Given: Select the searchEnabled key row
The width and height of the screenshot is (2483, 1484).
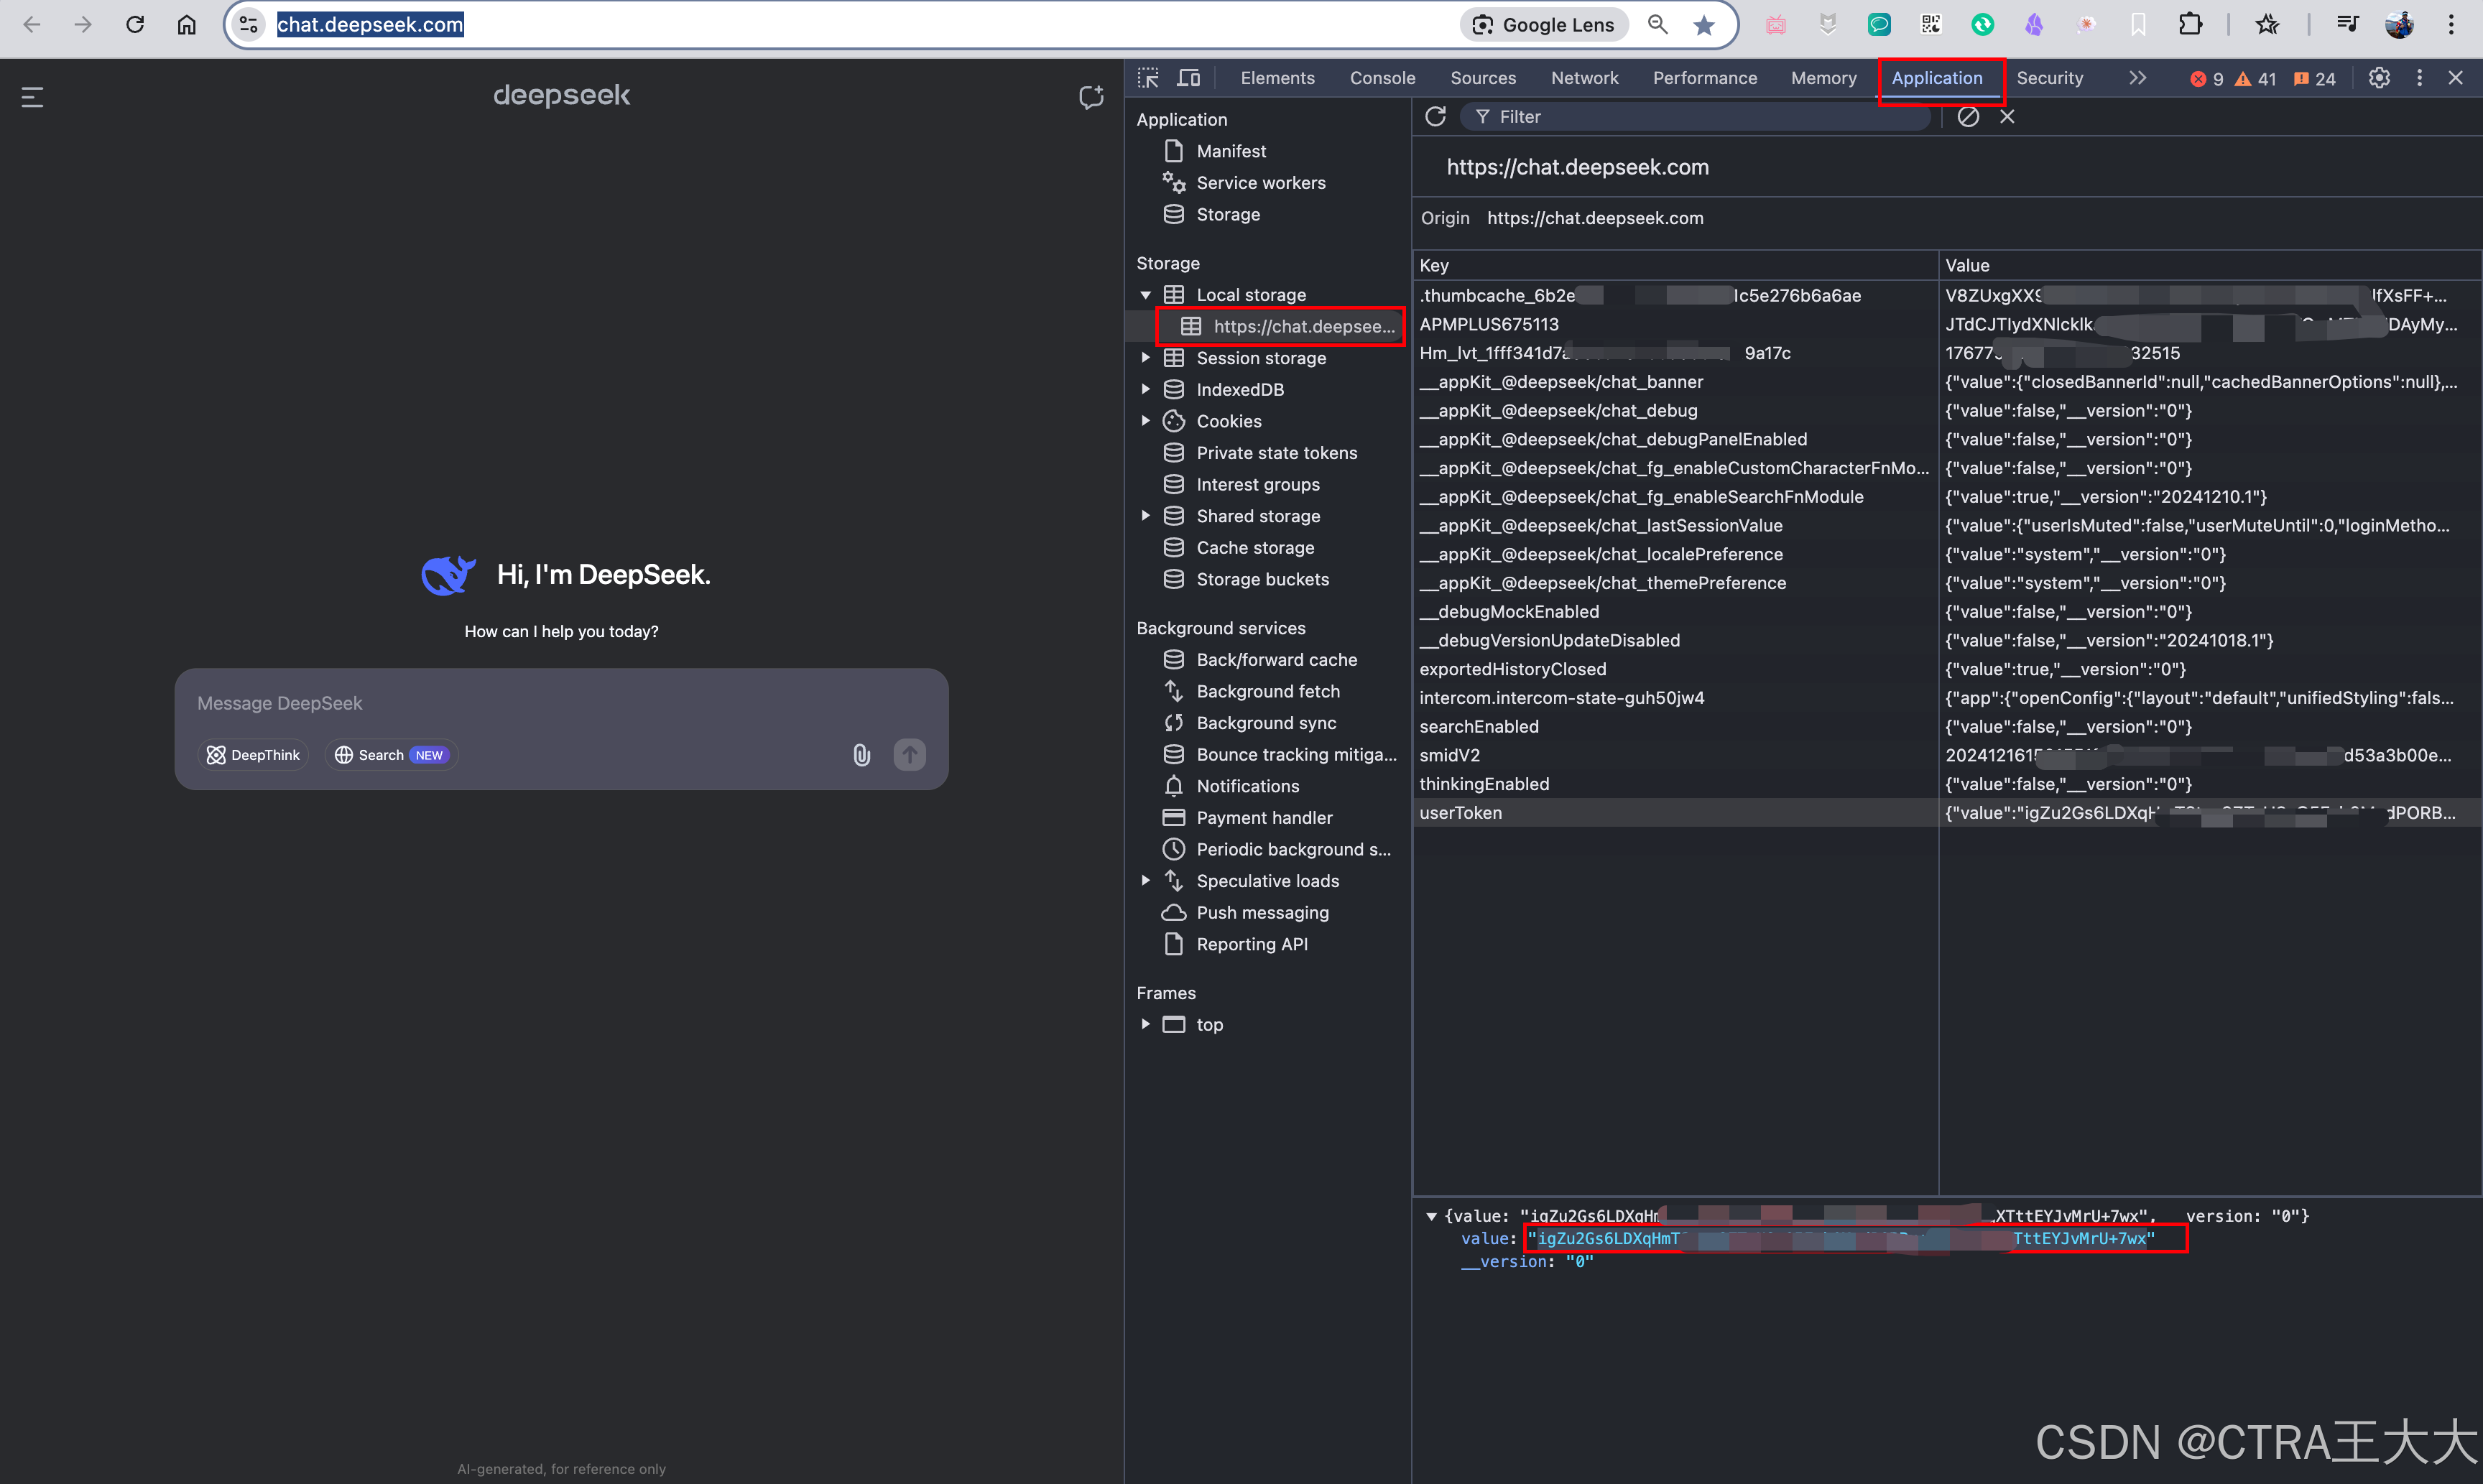Looking at the screenshot, I should [x=1946, y=727].
